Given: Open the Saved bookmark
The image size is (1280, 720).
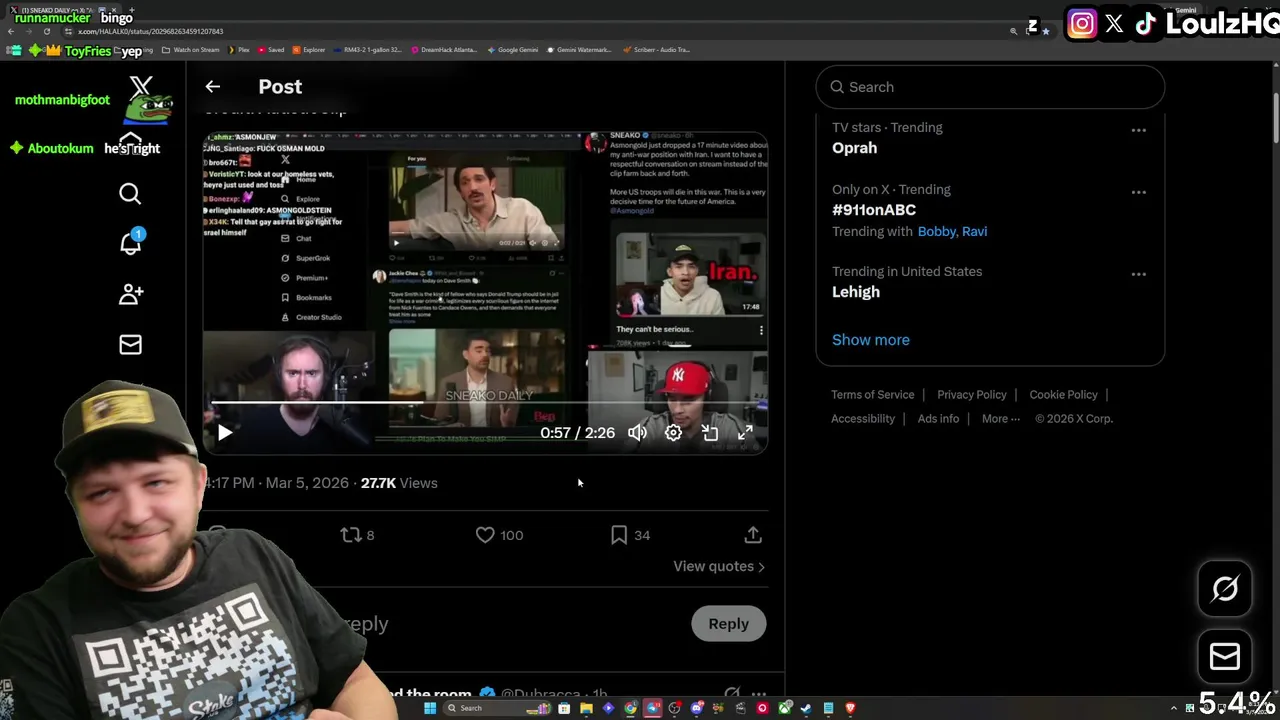Looking at the screenshot, I should 271,50.
